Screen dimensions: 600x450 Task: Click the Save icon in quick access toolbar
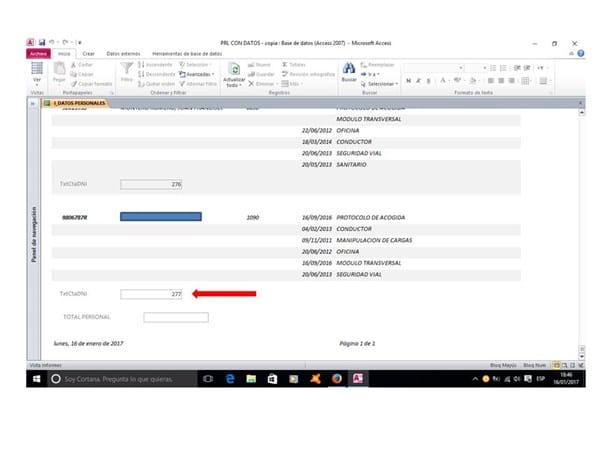[x=42, y=44]
